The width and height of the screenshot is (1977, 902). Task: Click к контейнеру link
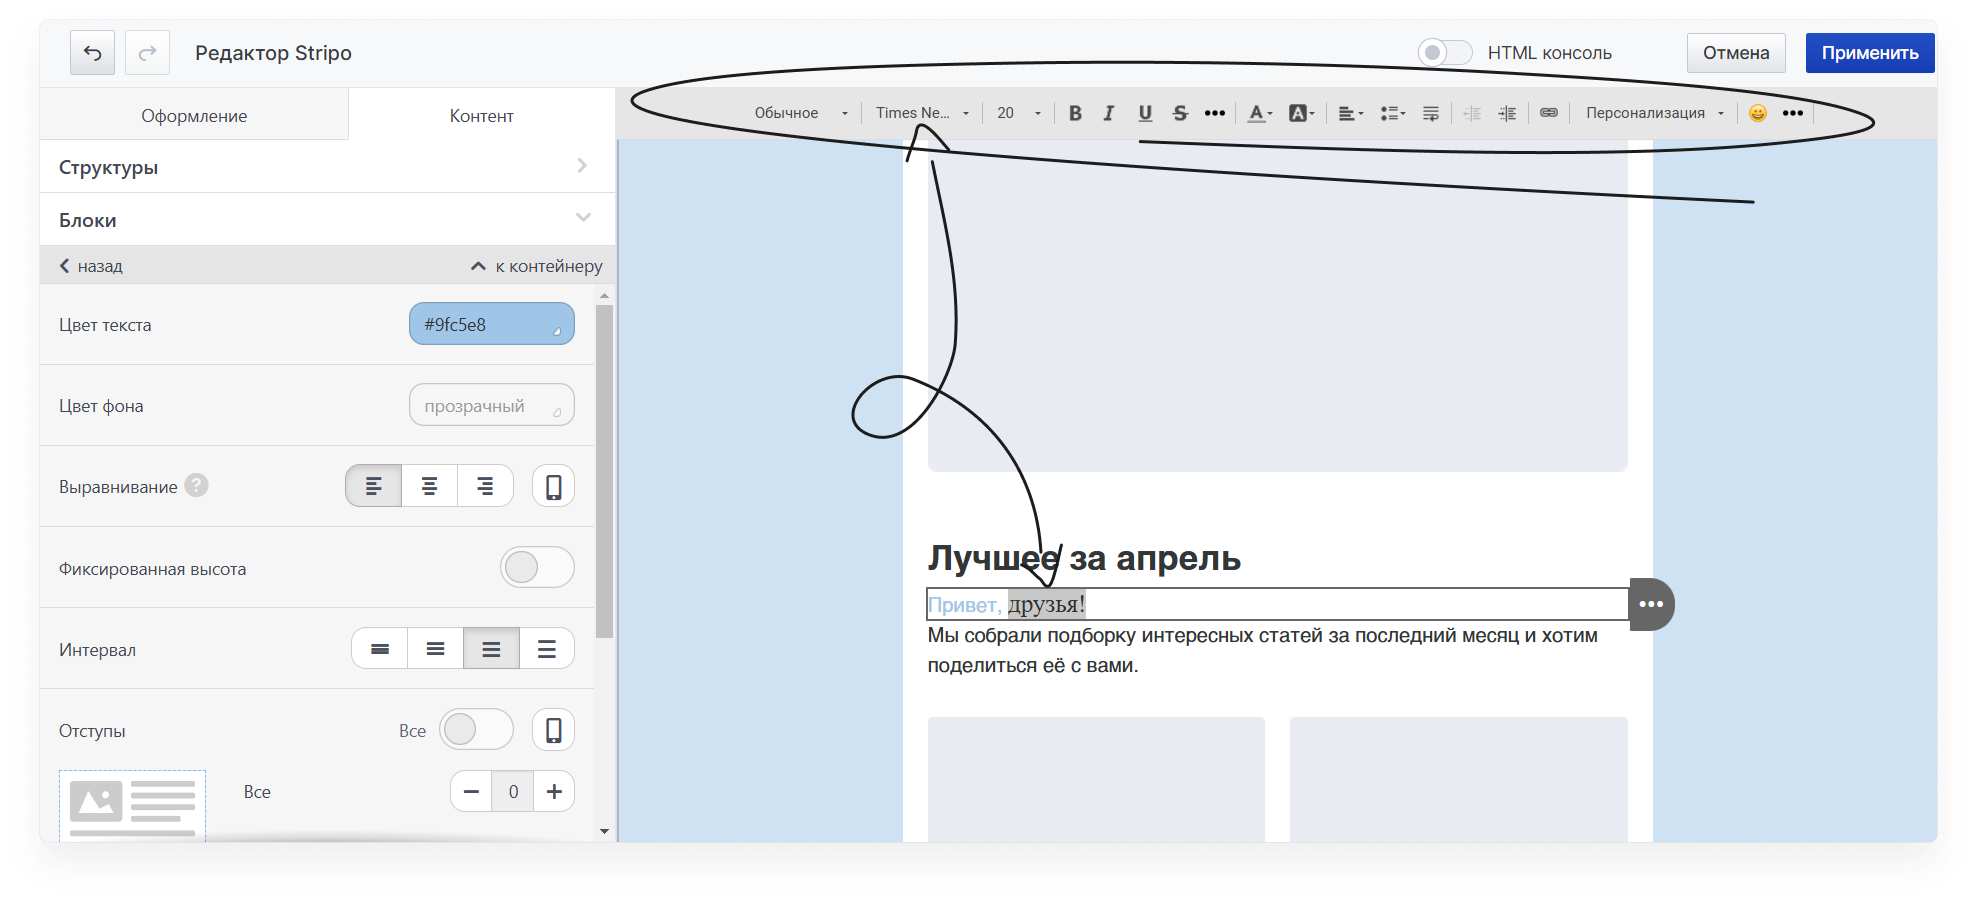[537, 266]
